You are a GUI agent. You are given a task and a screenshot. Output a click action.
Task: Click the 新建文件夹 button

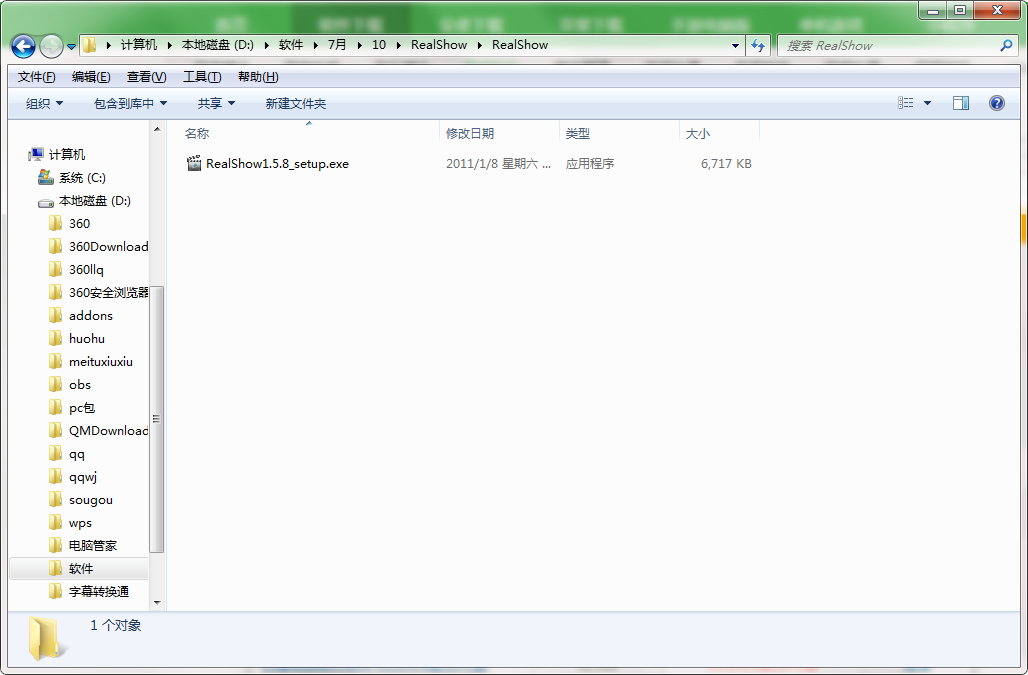(x=296, y=104)
